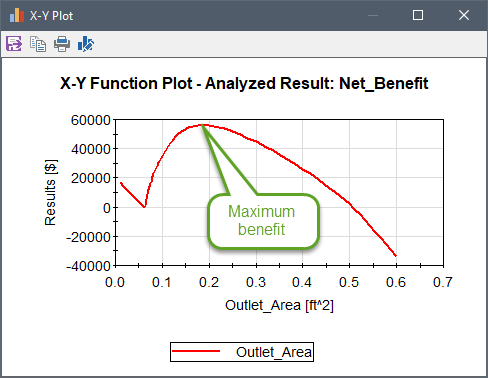
Task: Open chart style editor icon
Action: tap(86, 44)
